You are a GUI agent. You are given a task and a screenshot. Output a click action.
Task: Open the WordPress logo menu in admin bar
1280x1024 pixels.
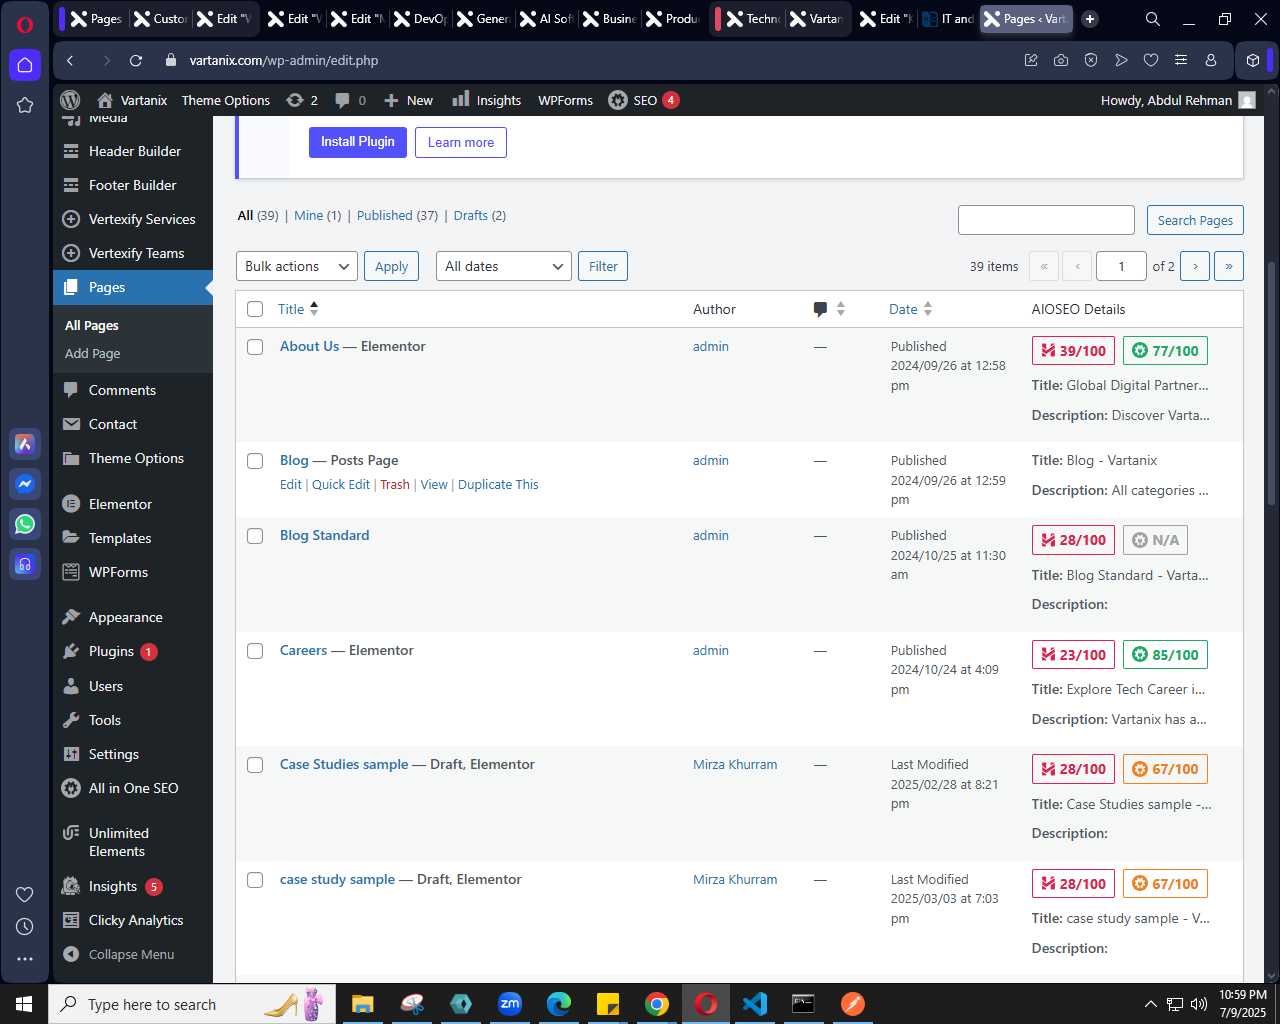point(70,100)
